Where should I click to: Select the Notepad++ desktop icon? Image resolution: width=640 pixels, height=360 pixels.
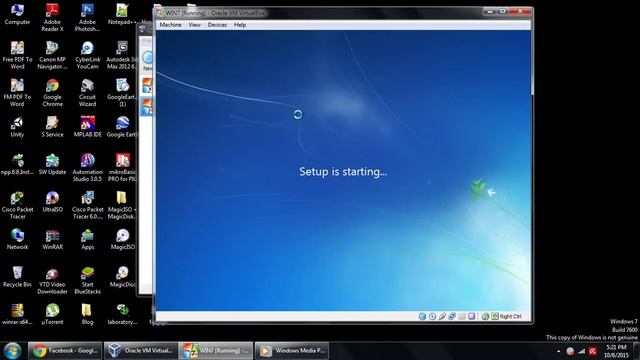coord(122,14)
